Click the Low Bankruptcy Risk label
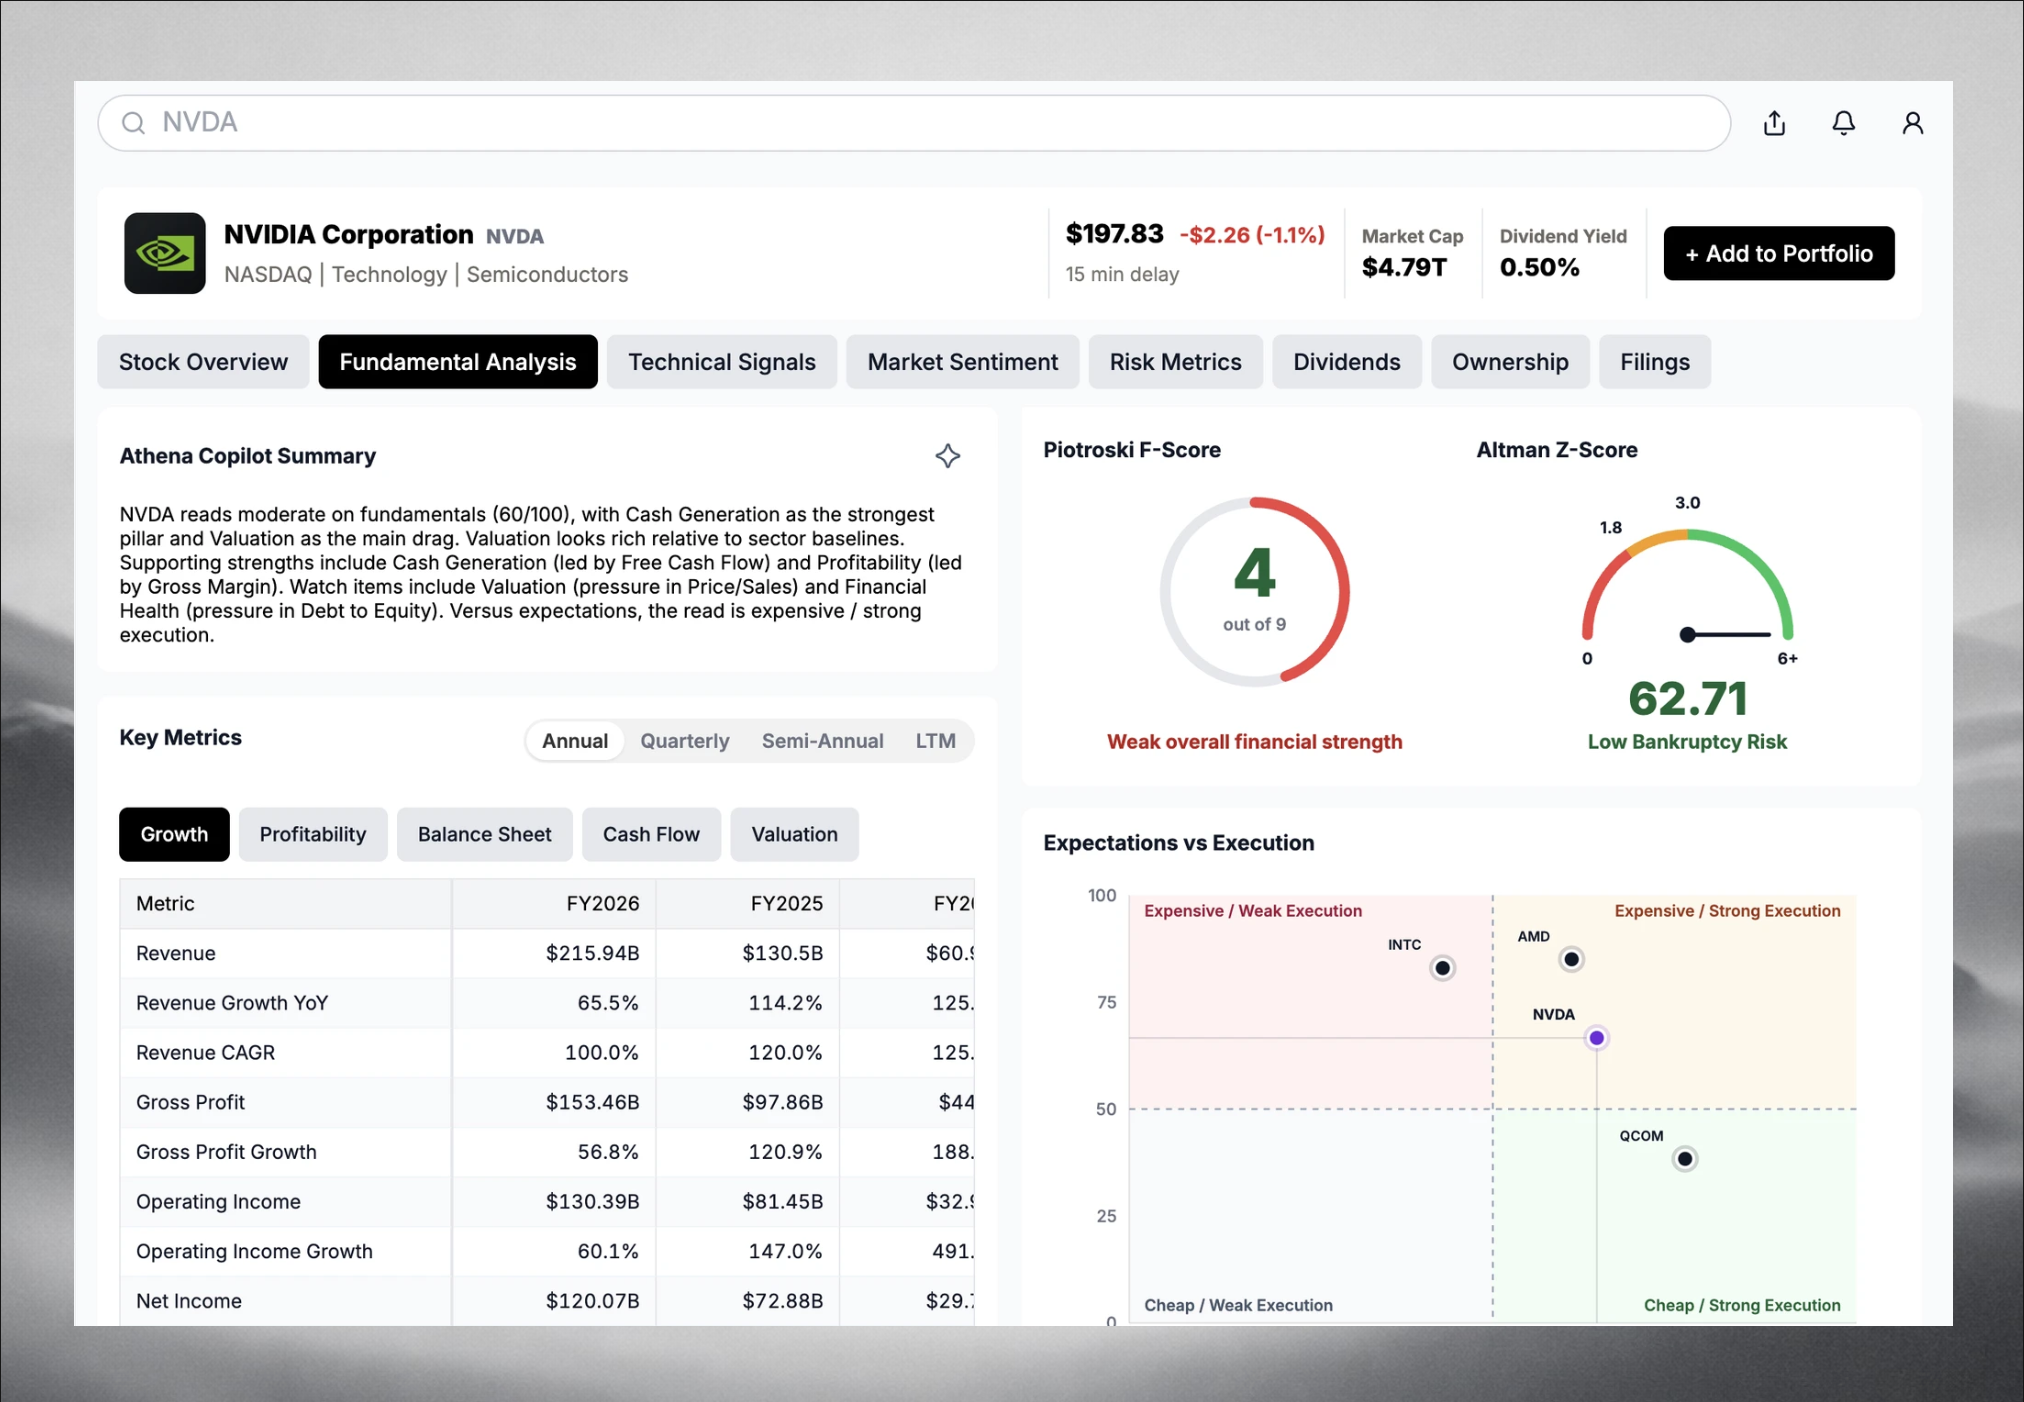This screenshot has height=1402, width=2024. pyautogui.click(x=1687, y=742)
